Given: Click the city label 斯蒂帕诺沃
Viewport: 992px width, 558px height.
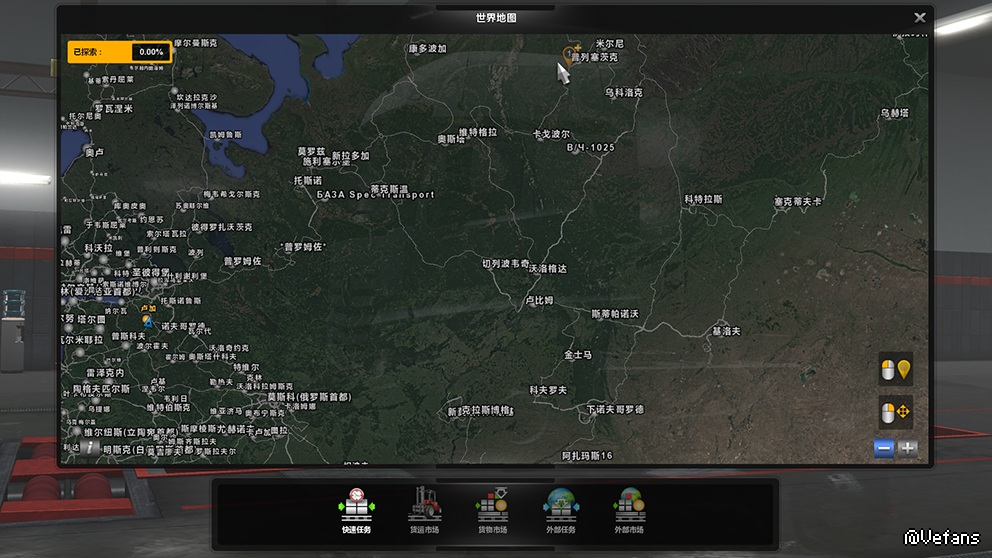Looking at the screenshot, I should click(x=615, y=314).
